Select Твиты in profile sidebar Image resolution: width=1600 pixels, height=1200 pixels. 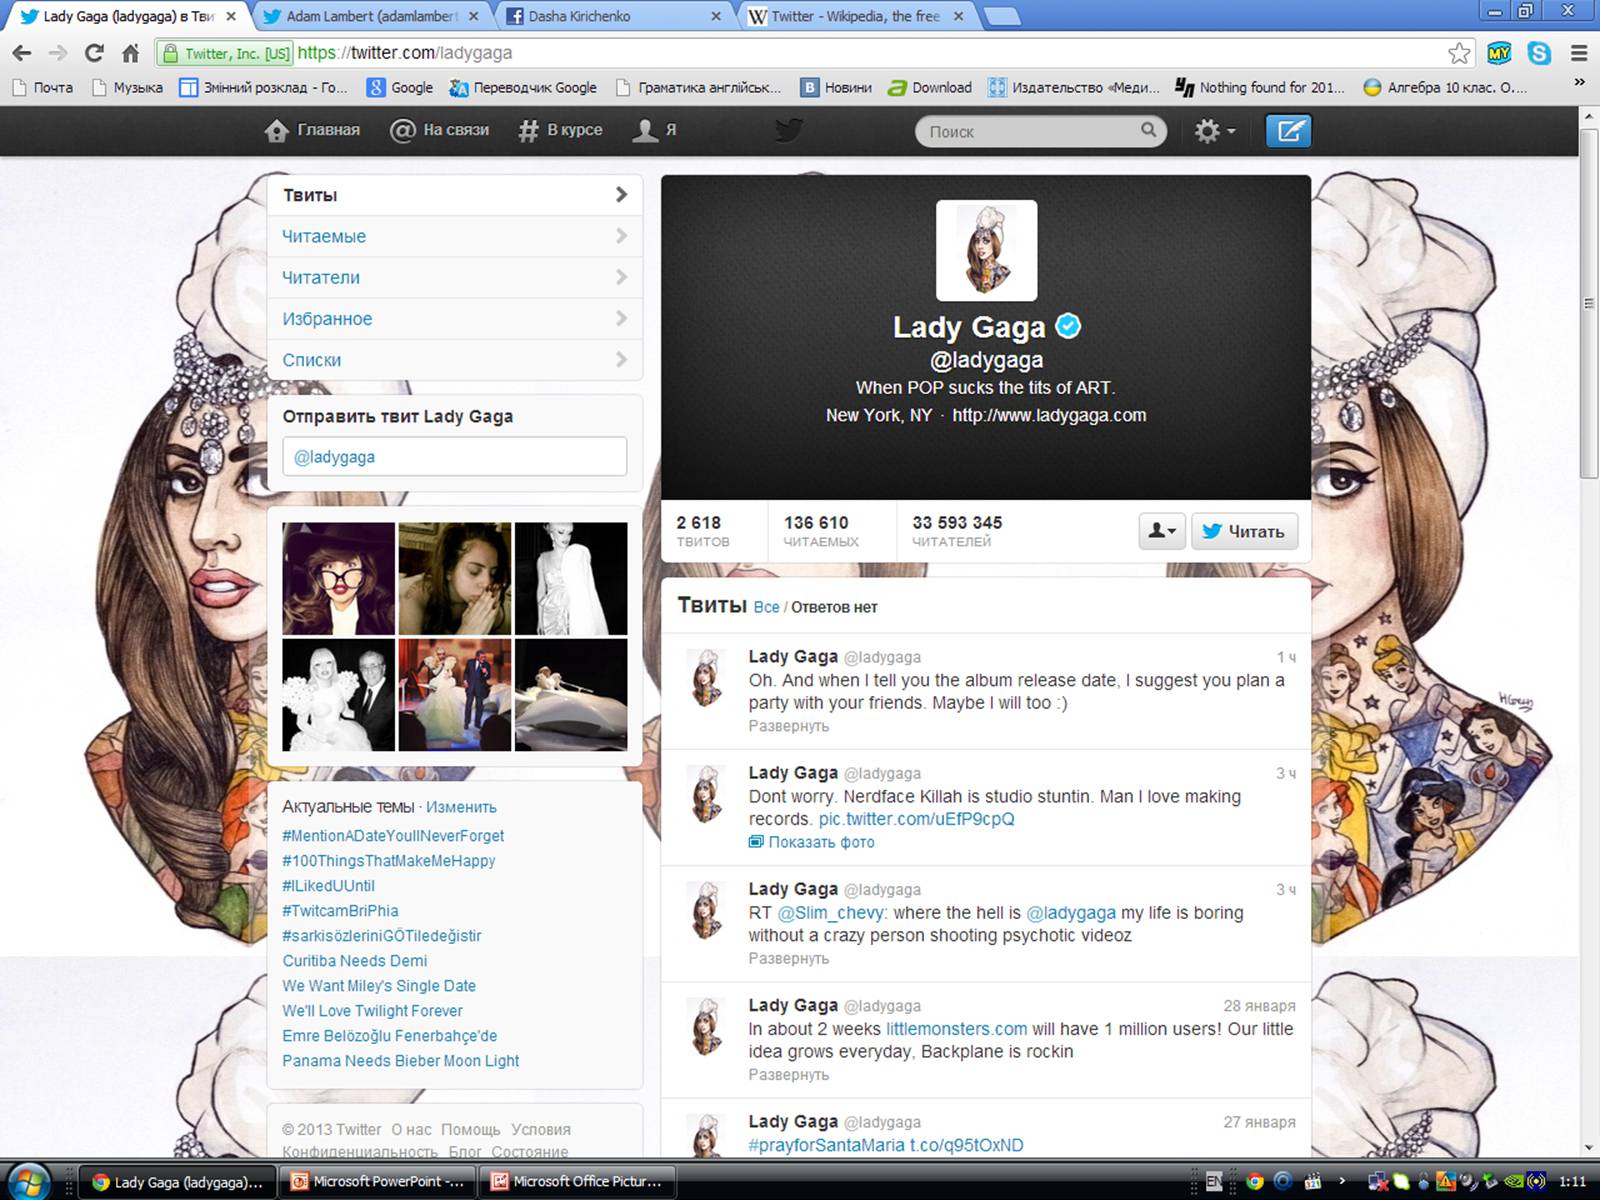coord(455,195)
